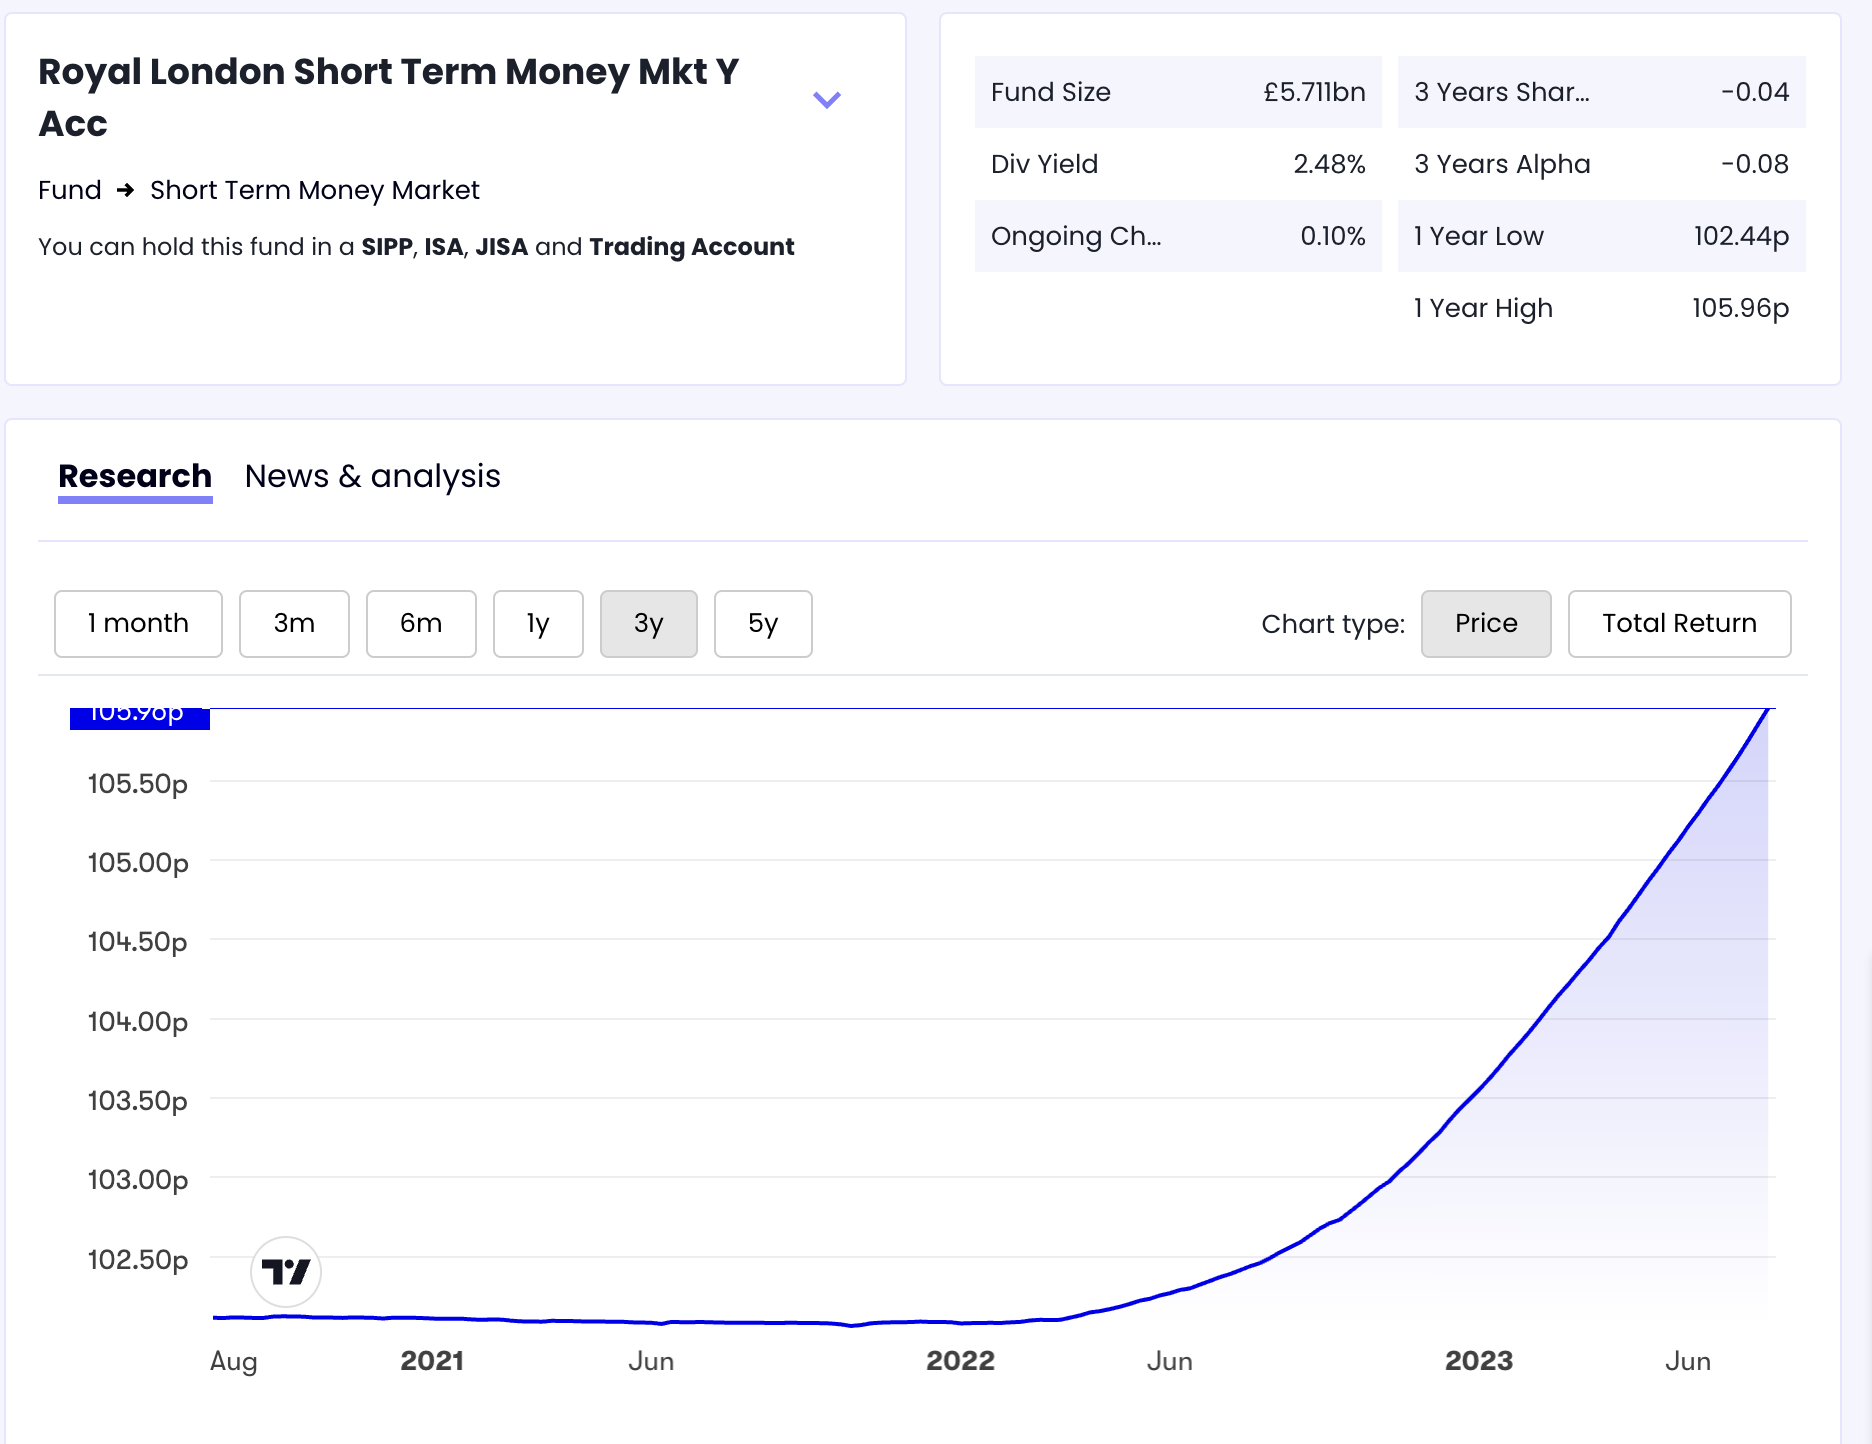
Task: Select the 1 month chart range
Action: tap(138, 623)
